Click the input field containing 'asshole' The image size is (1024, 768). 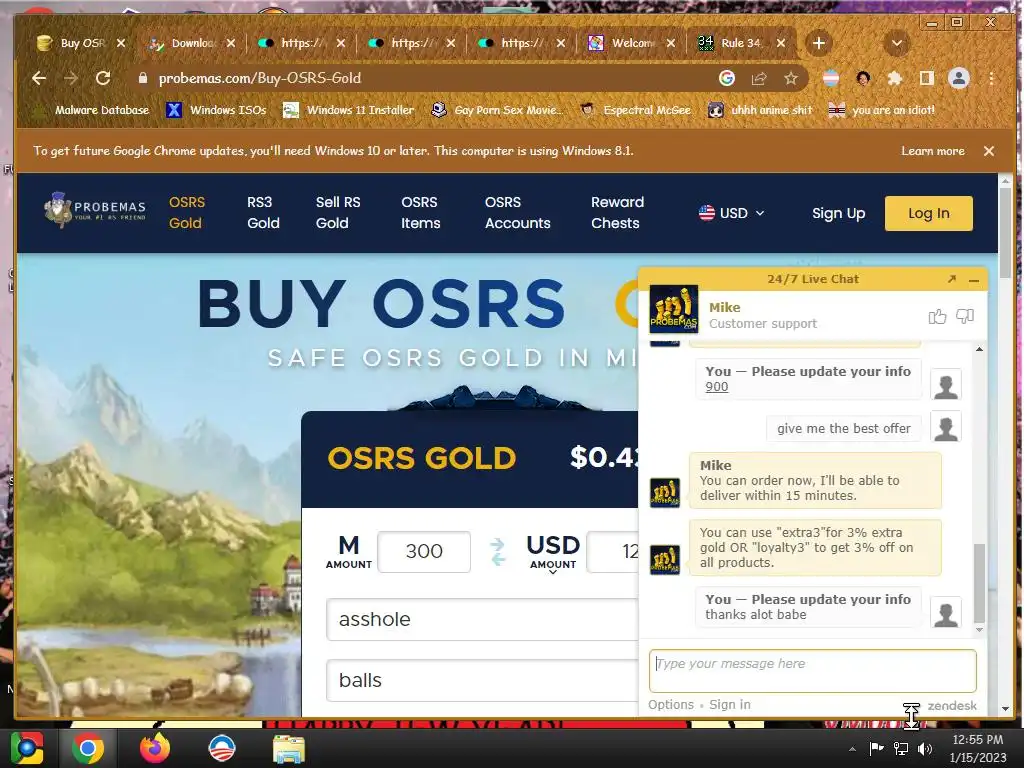pos(482,619)
